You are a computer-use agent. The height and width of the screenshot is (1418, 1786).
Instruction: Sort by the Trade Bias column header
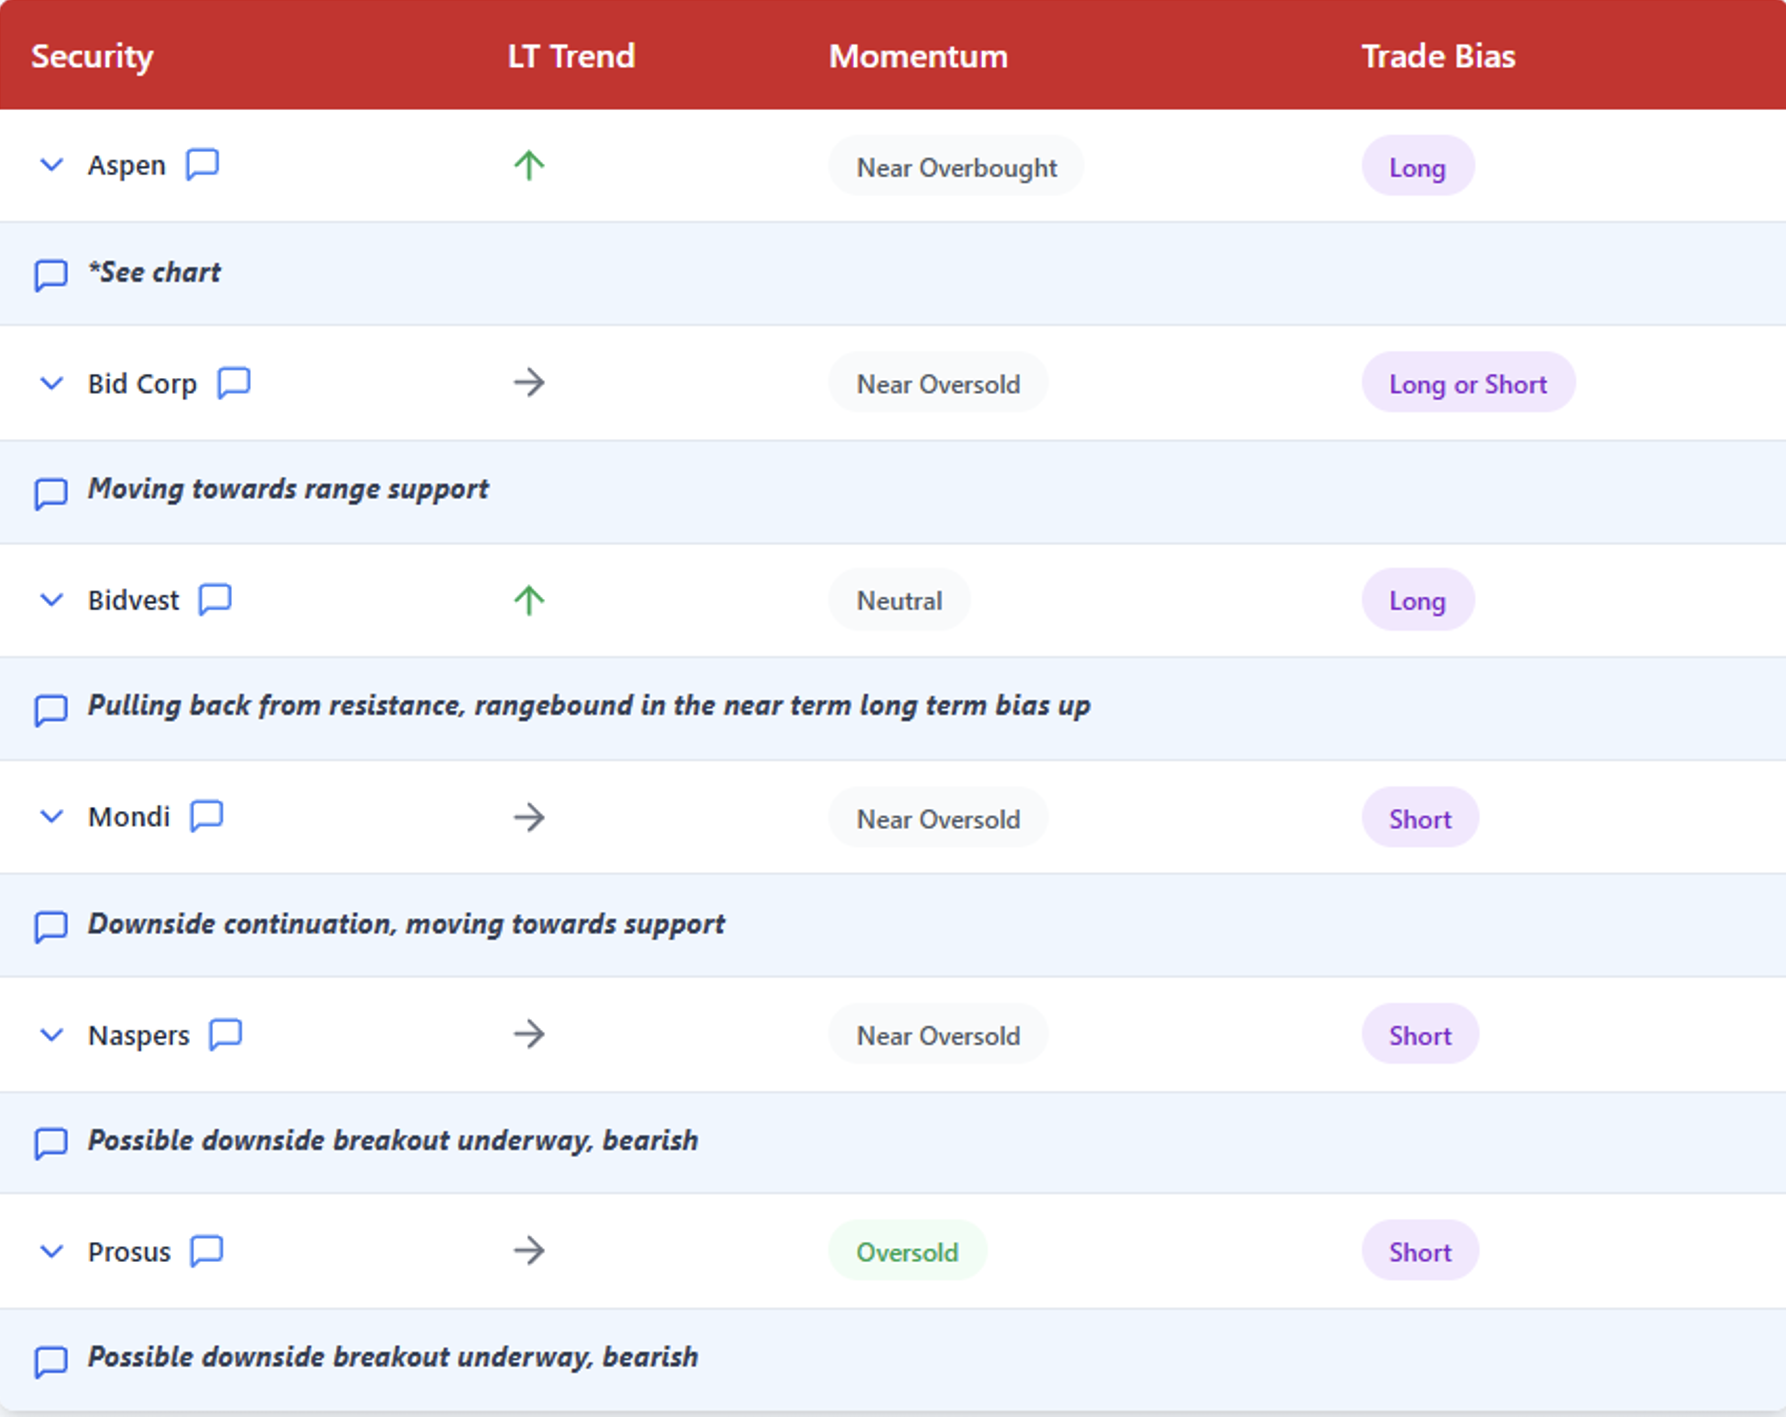[1438, 56]
